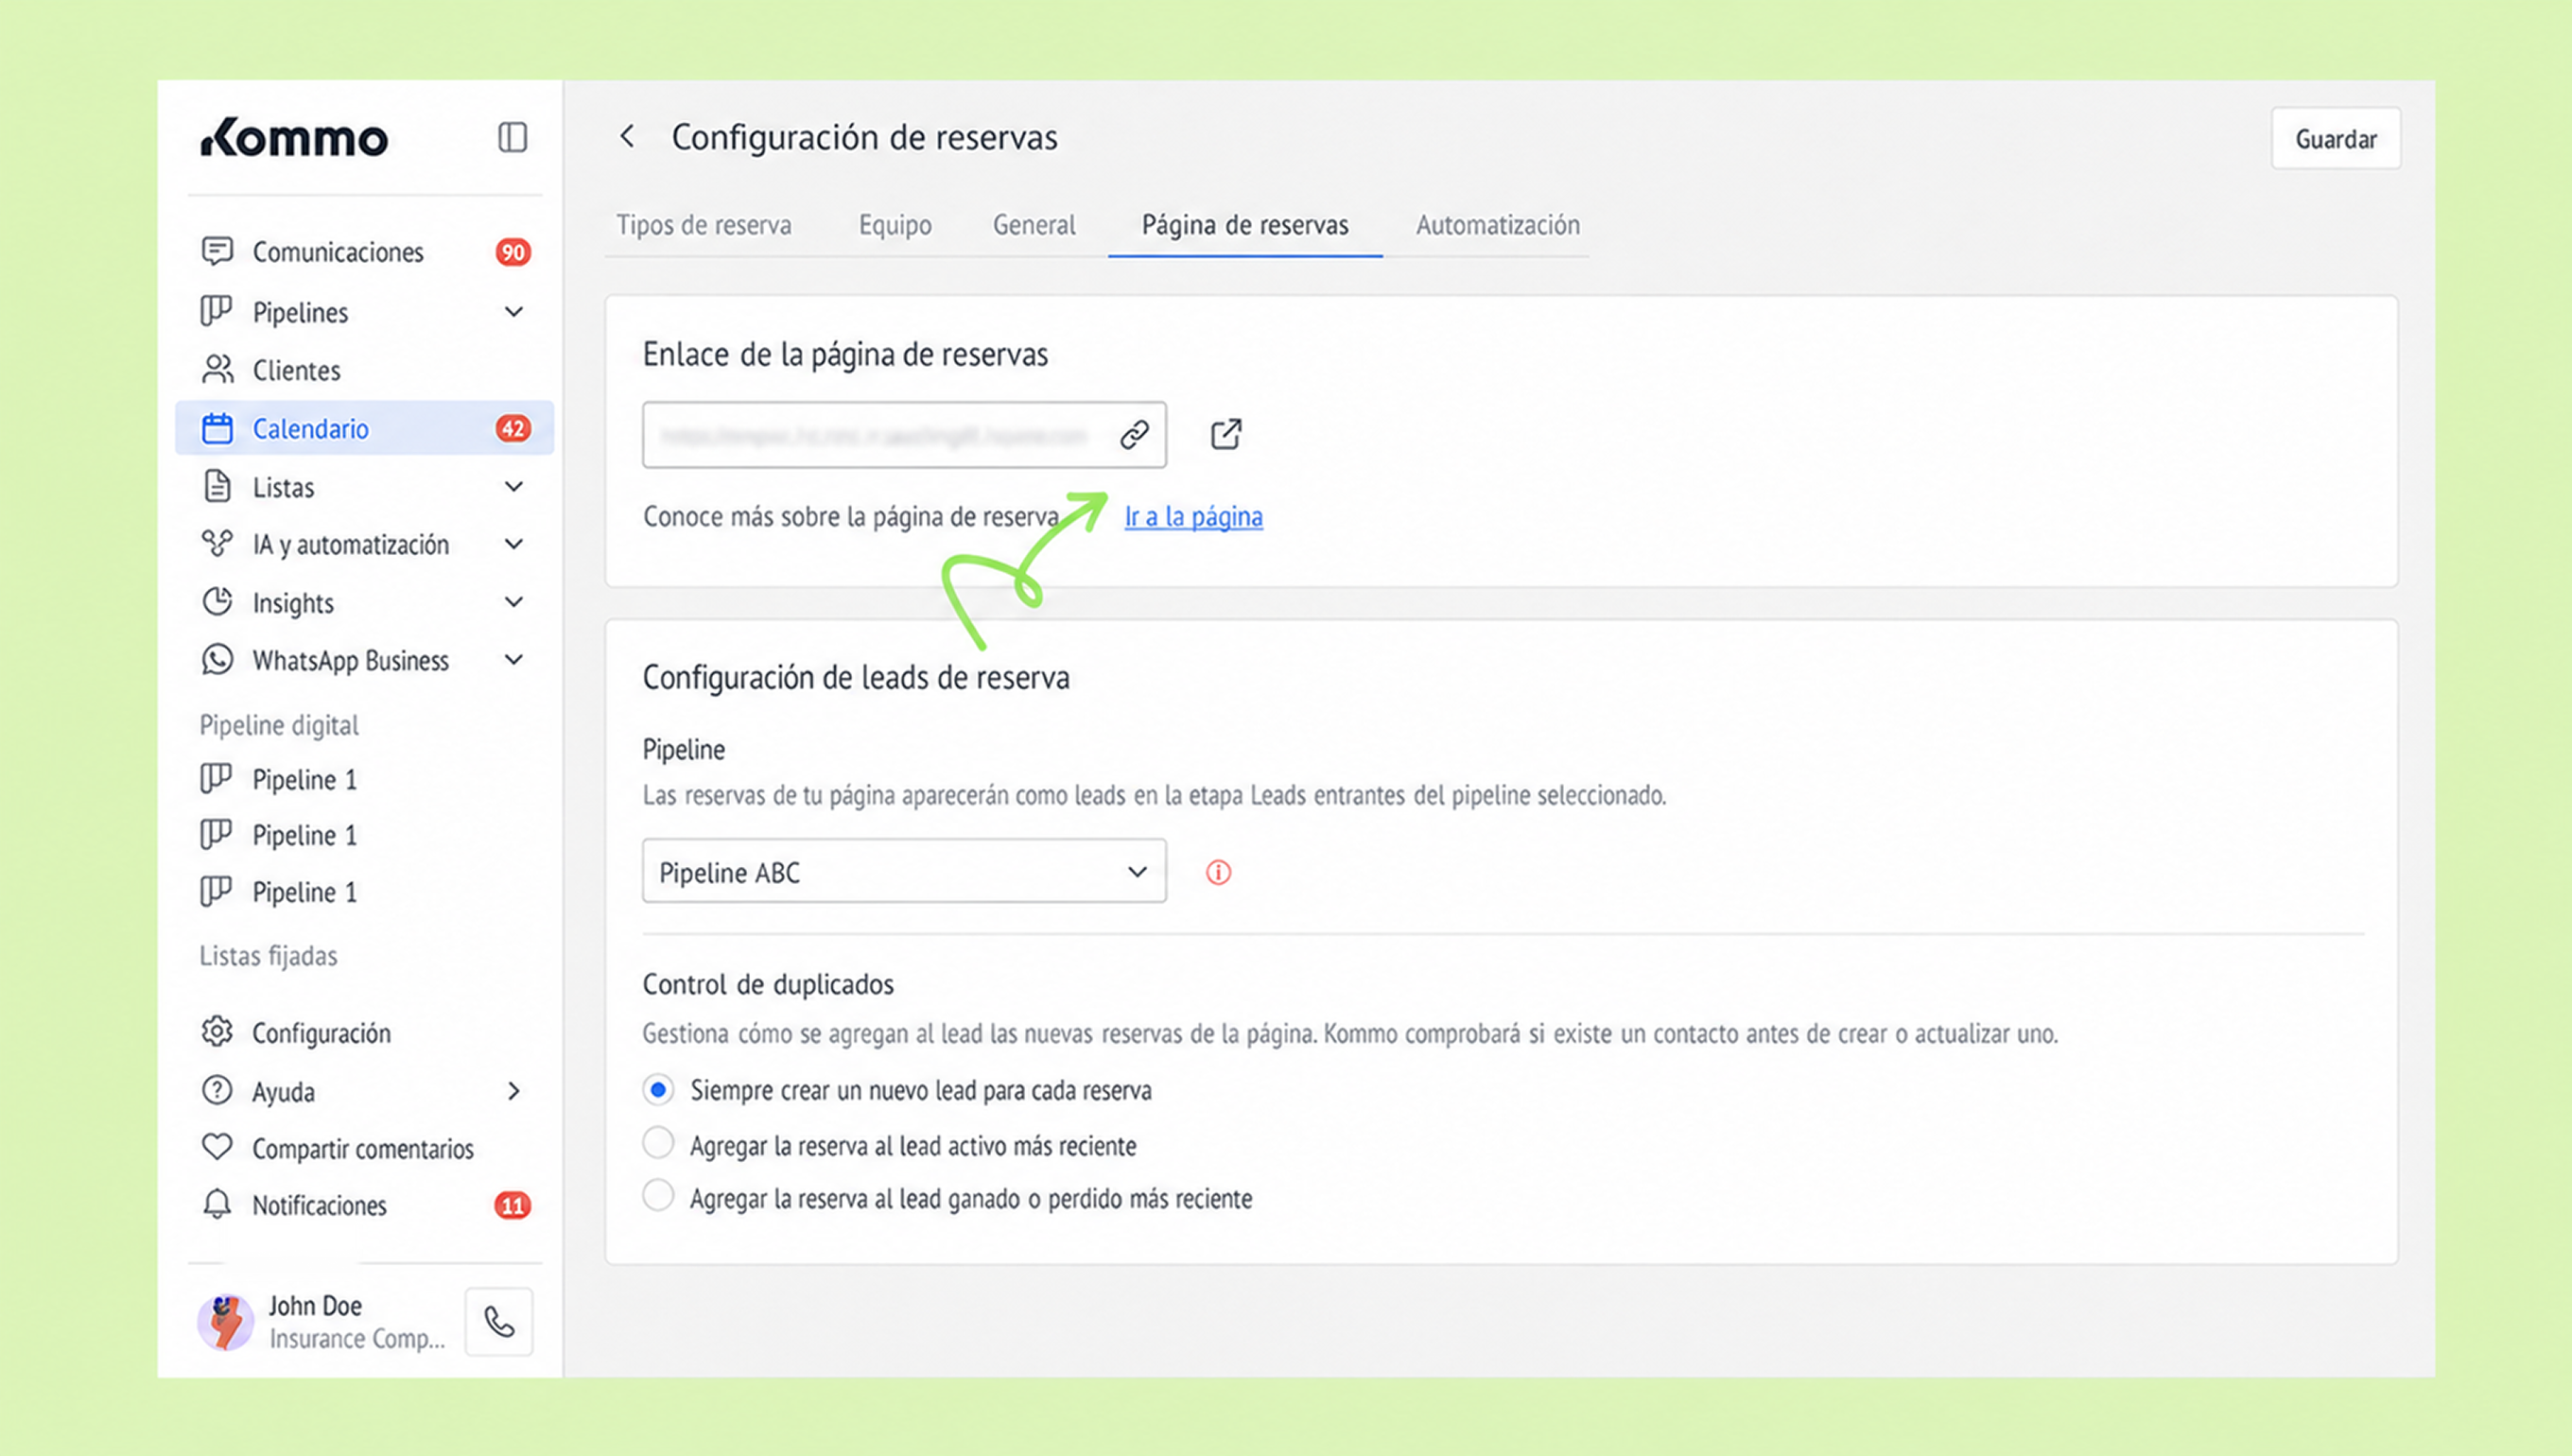Viewport: 2572px width, 1456px height.
Task: Copy booking page link with chain icon
Action: tap(1134, 435)
